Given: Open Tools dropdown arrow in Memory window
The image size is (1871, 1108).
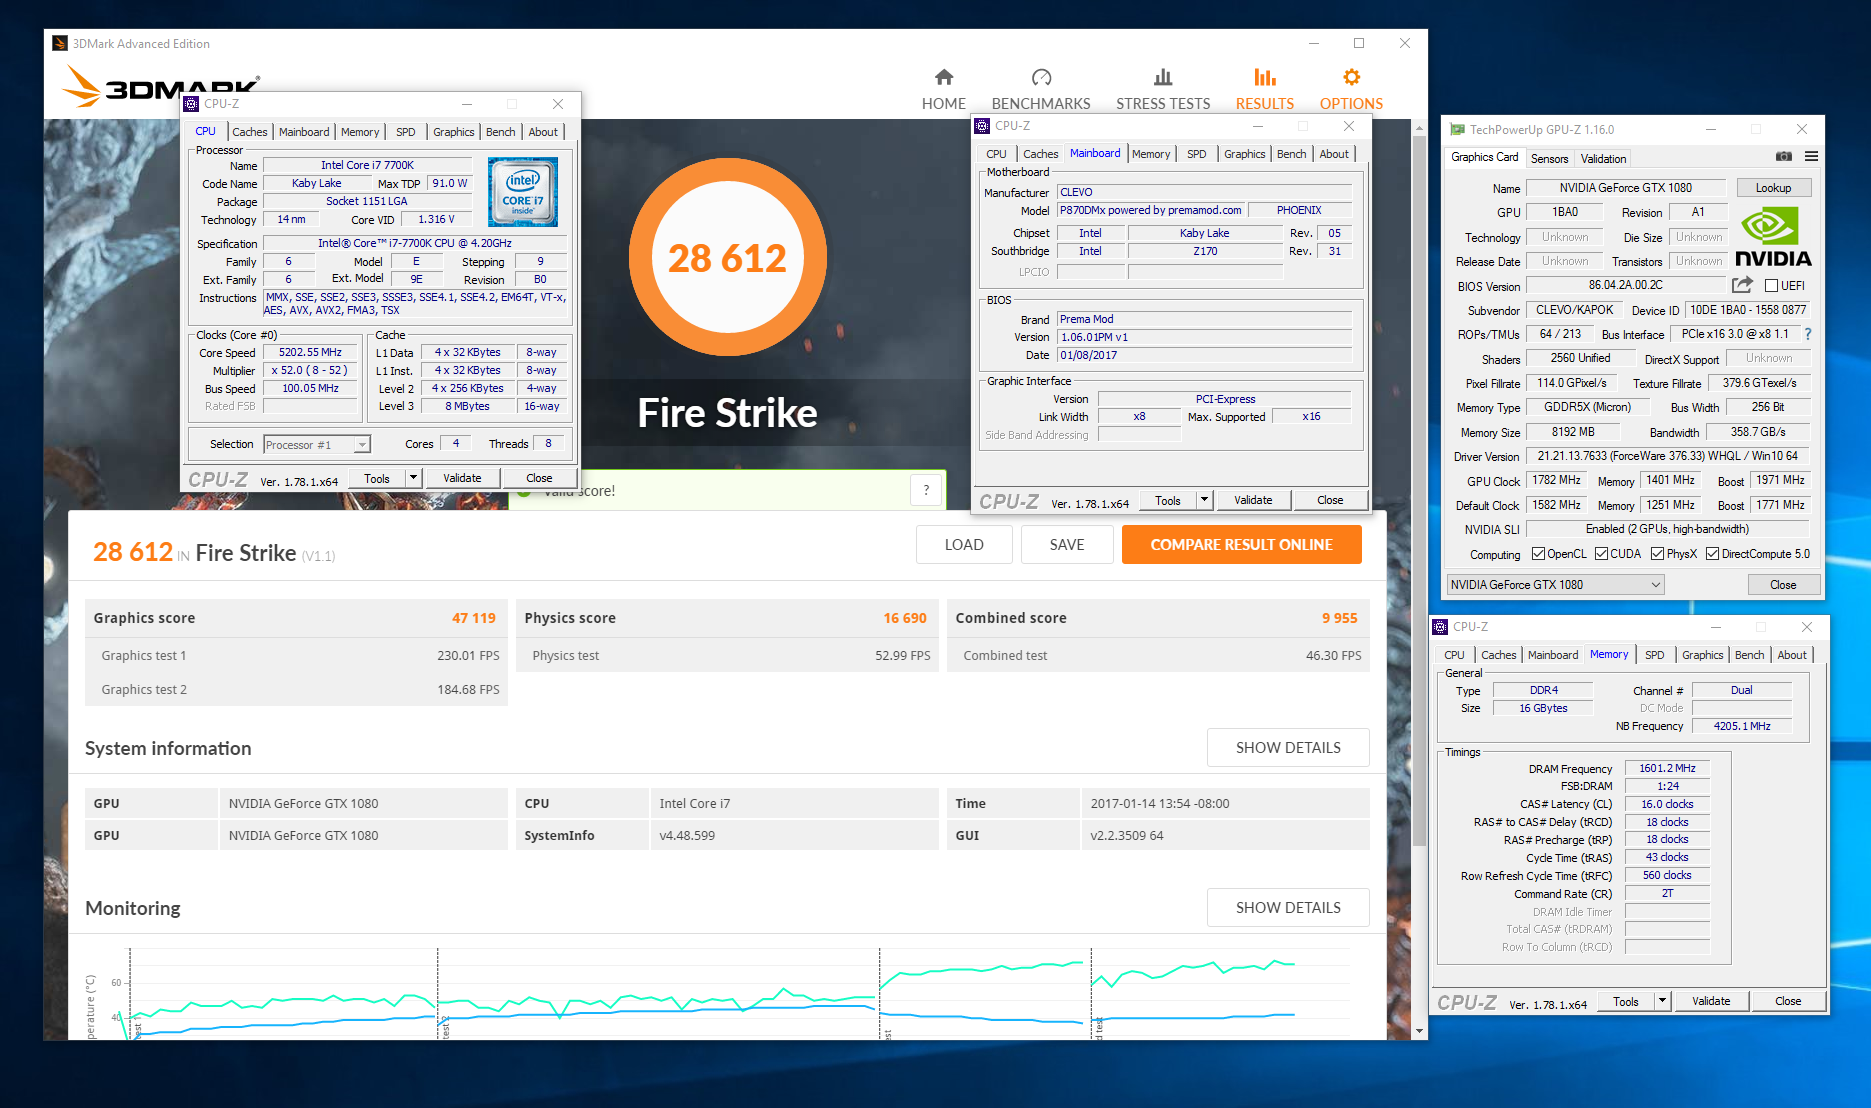Looking at the screenshot, I should [x=1662, y=1001].
